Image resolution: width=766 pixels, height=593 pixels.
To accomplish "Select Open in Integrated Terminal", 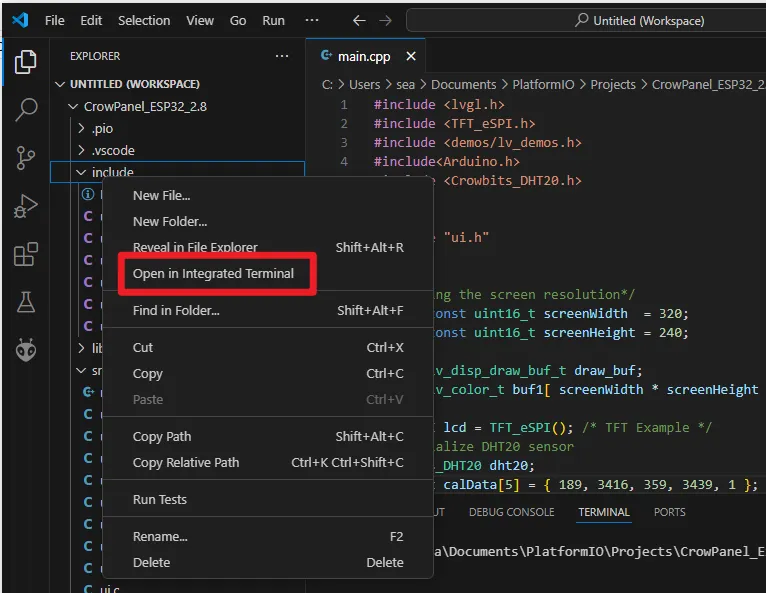I will tap(213, 274).
